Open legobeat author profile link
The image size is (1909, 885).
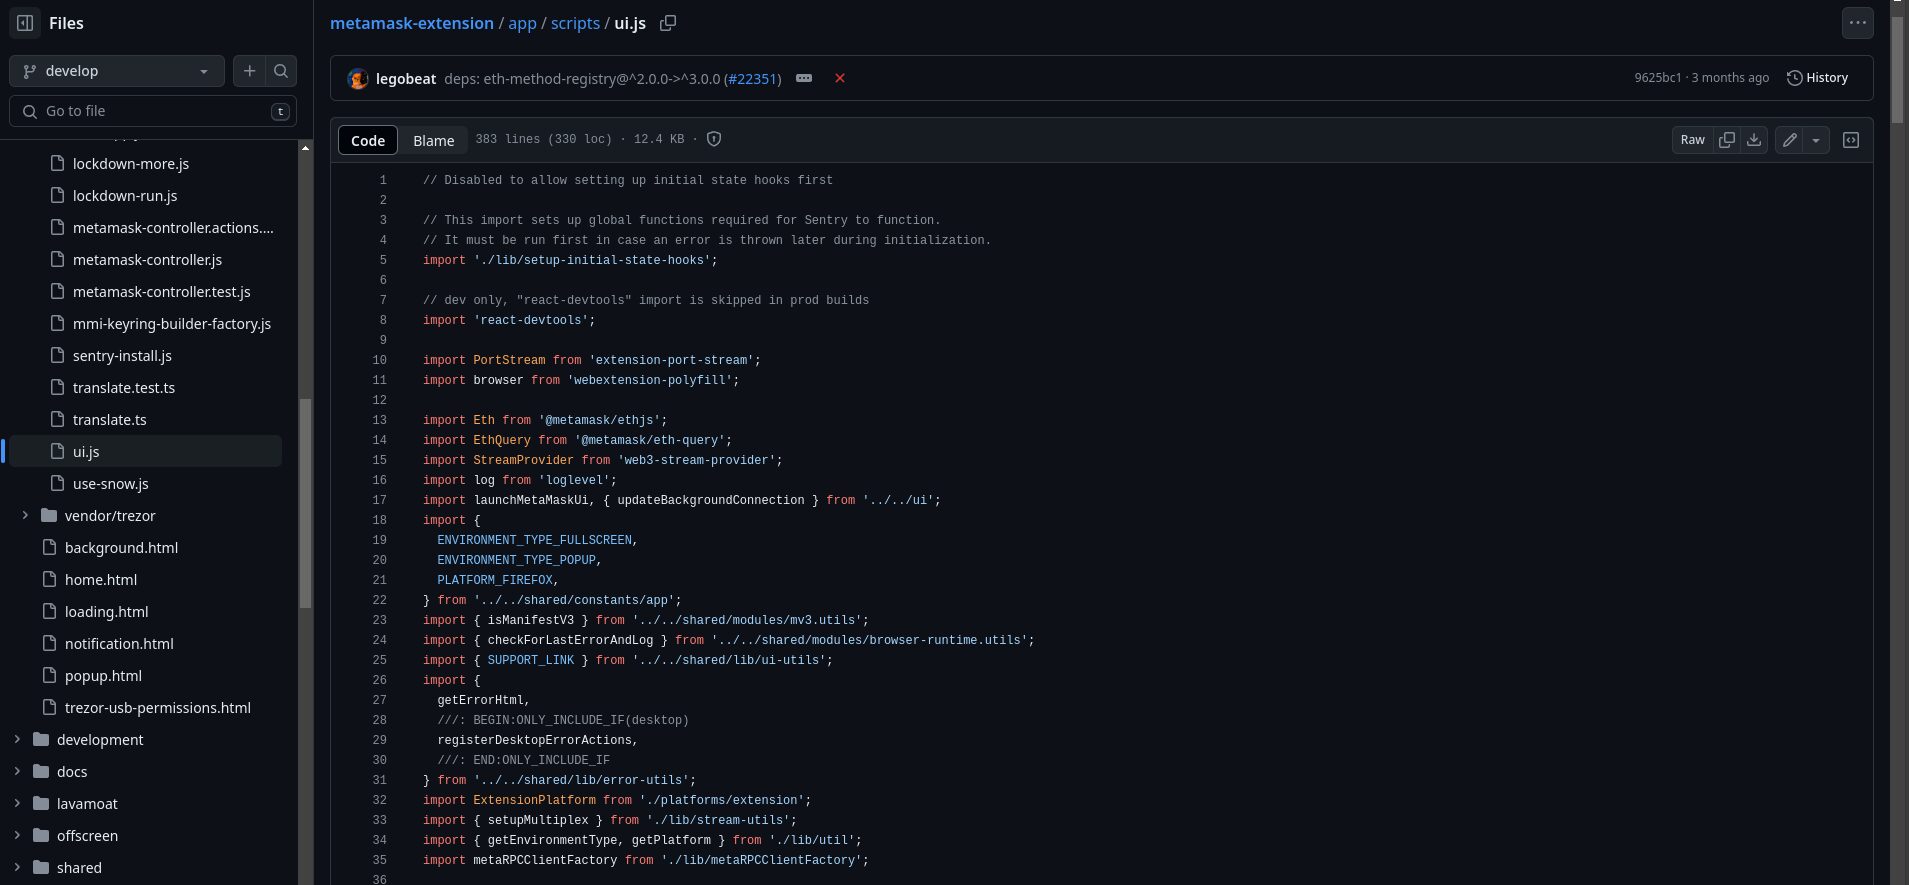406,78
